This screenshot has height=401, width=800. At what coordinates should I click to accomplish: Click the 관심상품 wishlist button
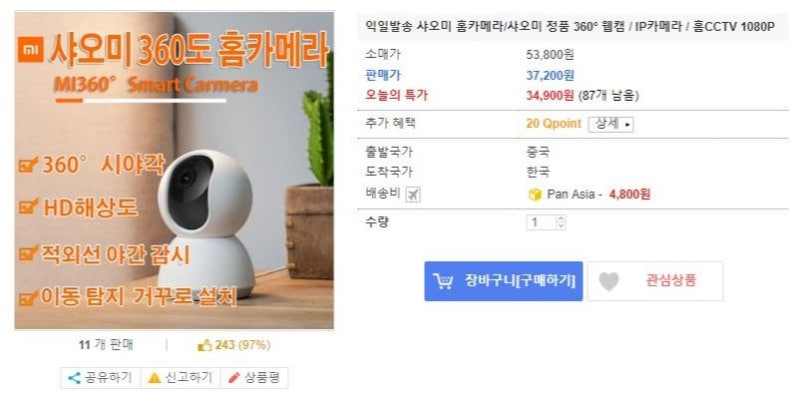click(655, 281)
